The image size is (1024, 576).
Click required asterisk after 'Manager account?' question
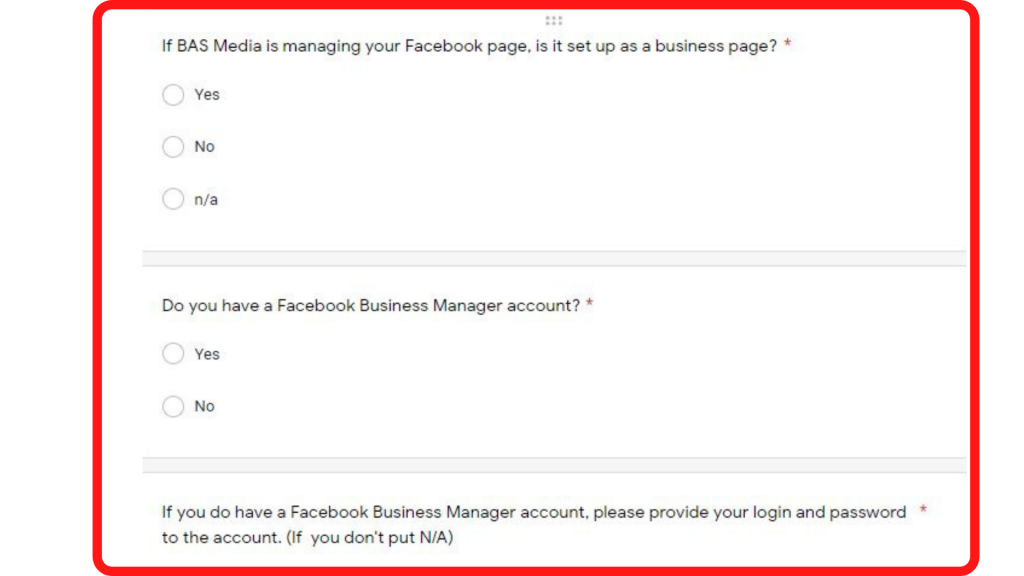[590, 305]
